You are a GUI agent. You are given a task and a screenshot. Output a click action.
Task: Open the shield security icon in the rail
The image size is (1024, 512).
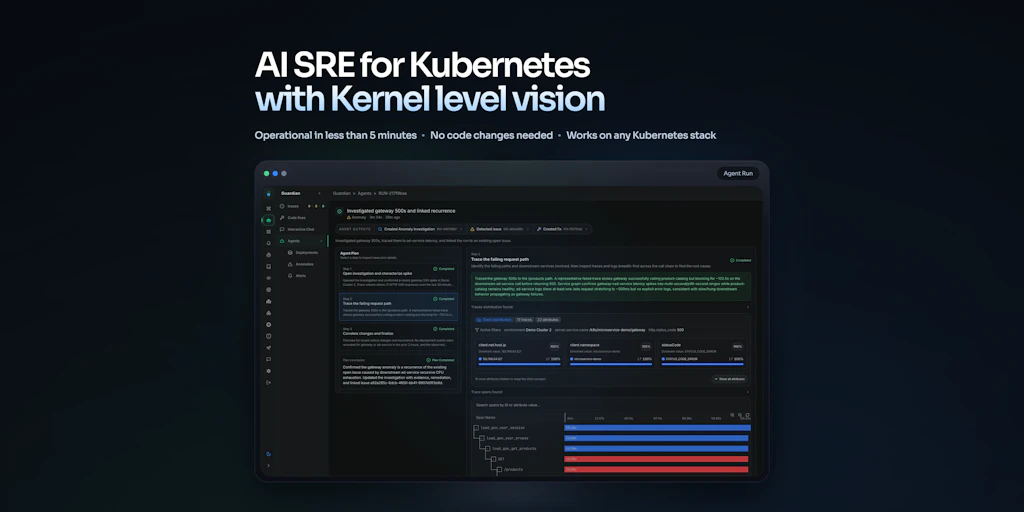click(x=268, y=336)
